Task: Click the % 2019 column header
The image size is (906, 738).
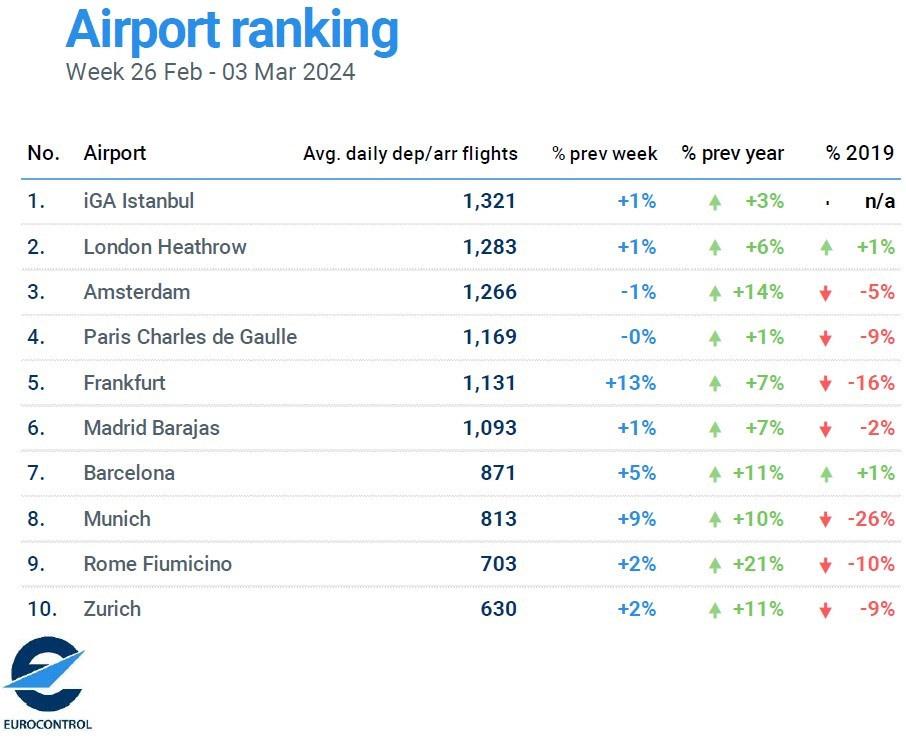Action: point(860,153)
